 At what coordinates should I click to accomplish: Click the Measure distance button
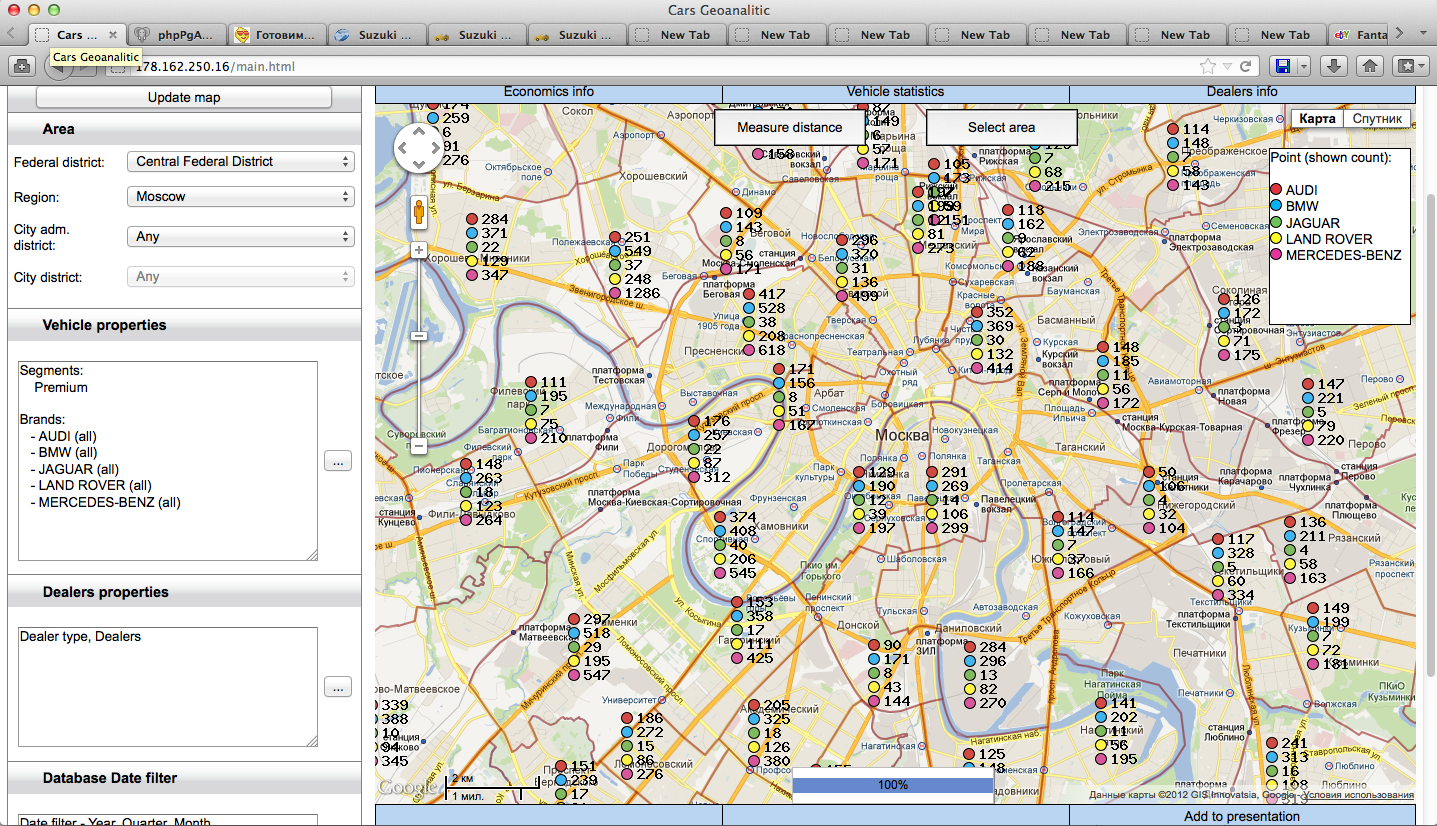click(789, 128)
